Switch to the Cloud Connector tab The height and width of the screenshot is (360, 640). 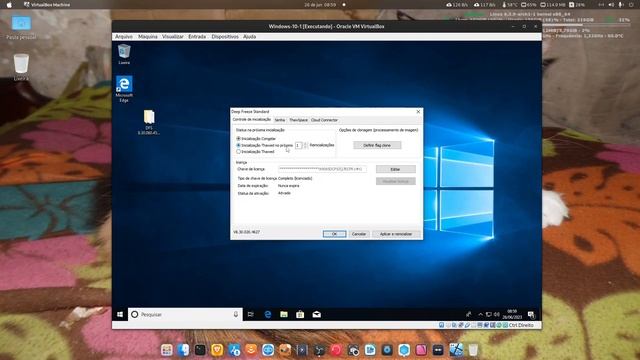tap(324, 120)
